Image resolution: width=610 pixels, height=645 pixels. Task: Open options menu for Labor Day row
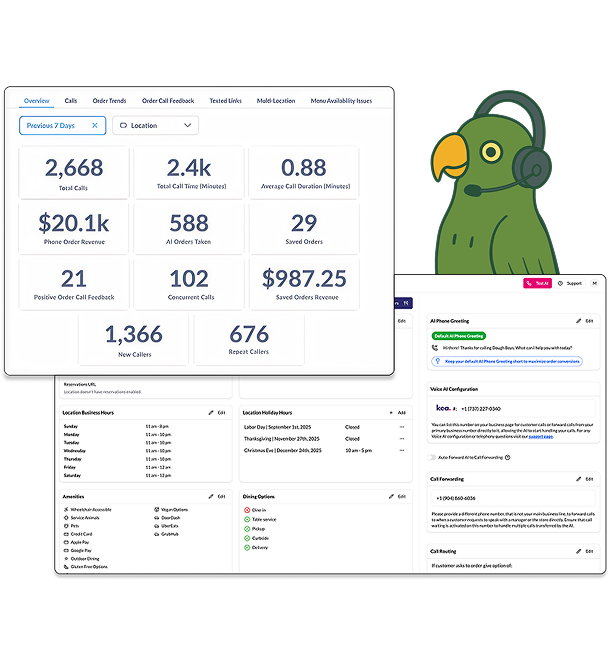click(402, 426)
